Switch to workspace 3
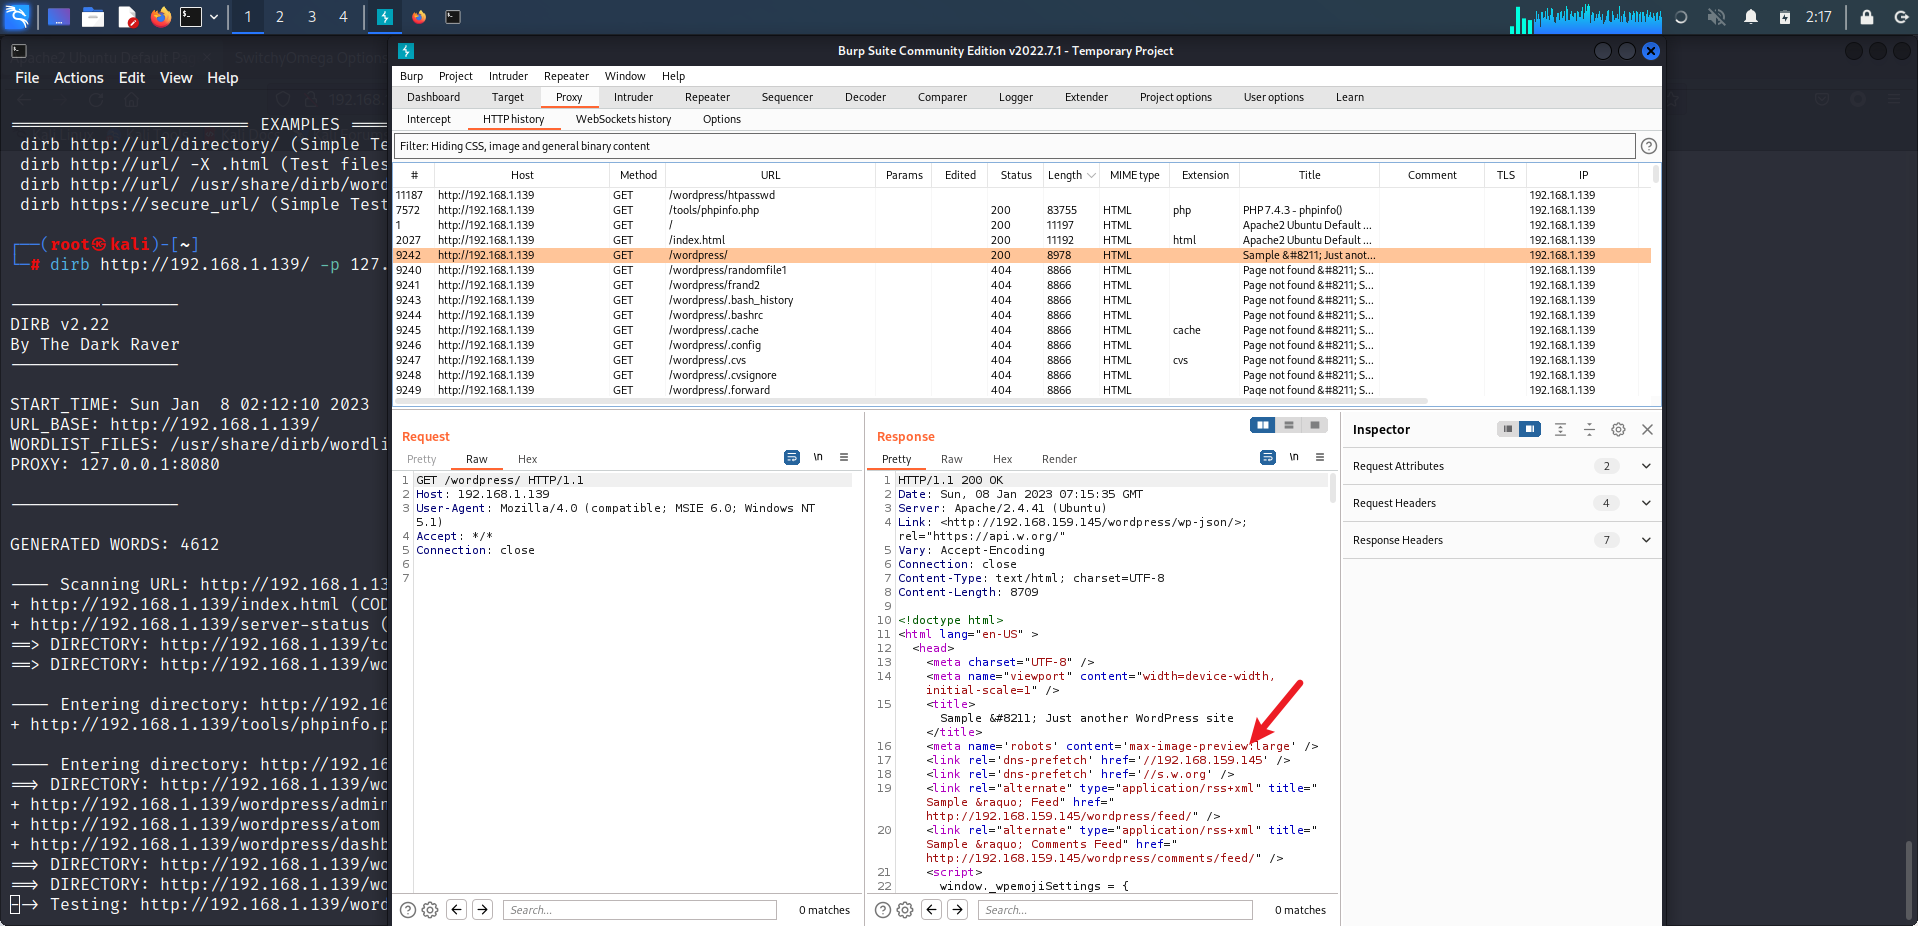1918x926 pixels. pos(312,17)
